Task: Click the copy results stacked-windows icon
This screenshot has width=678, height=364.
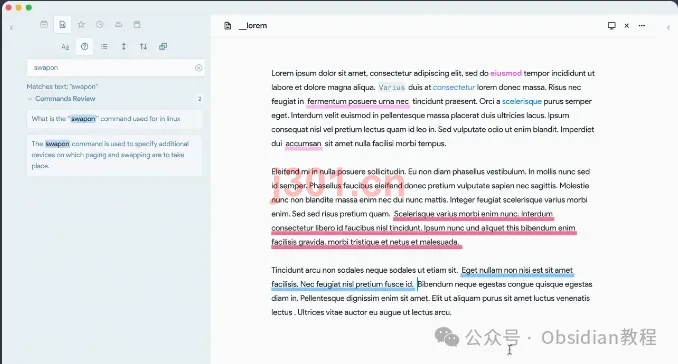Action: (163, 46)
